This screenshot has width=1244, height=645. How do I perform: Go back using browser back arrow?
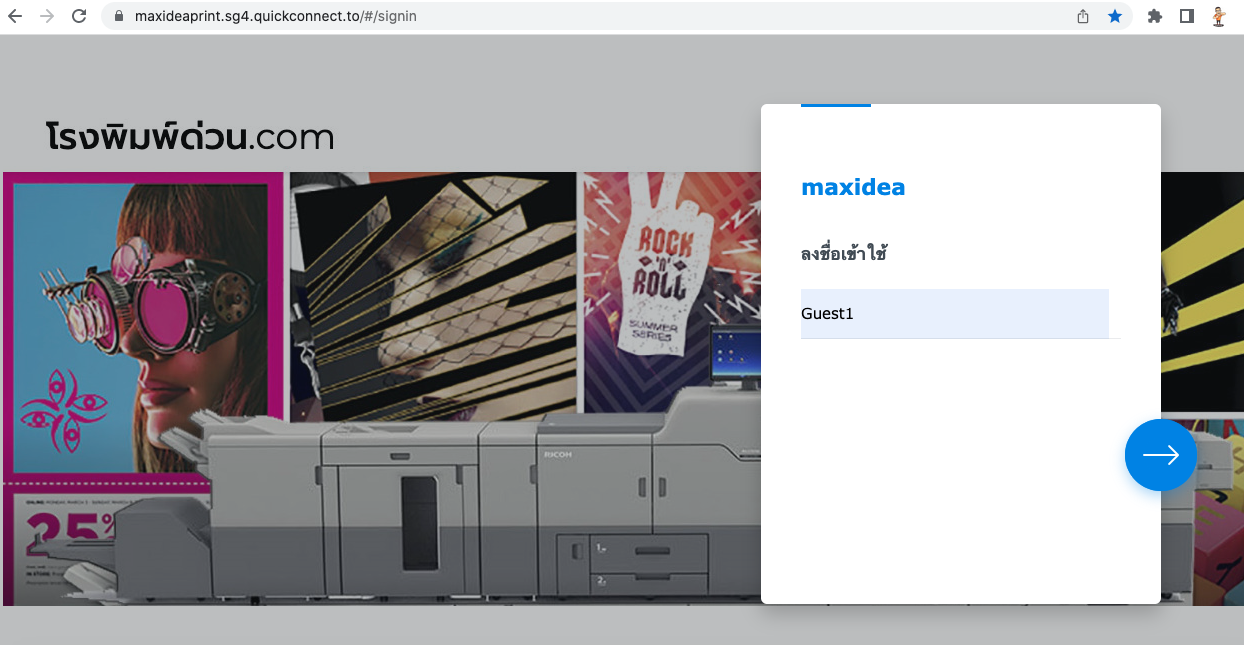15,16
